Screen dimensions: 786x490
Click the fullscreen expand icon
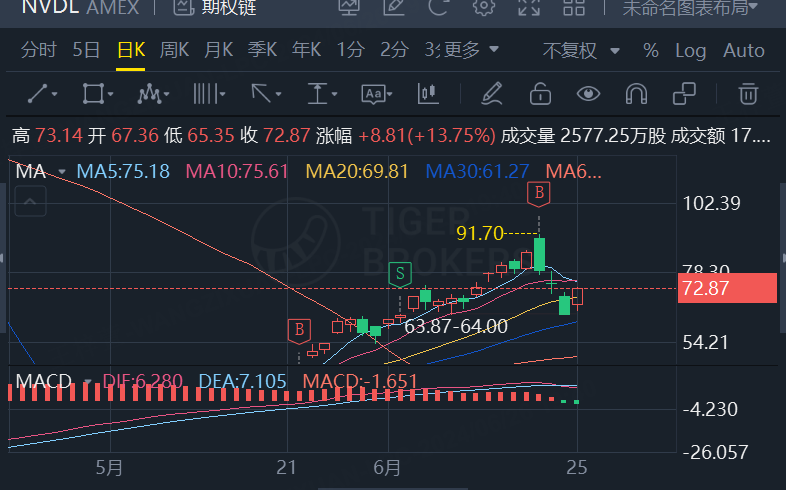coord(529,7)
